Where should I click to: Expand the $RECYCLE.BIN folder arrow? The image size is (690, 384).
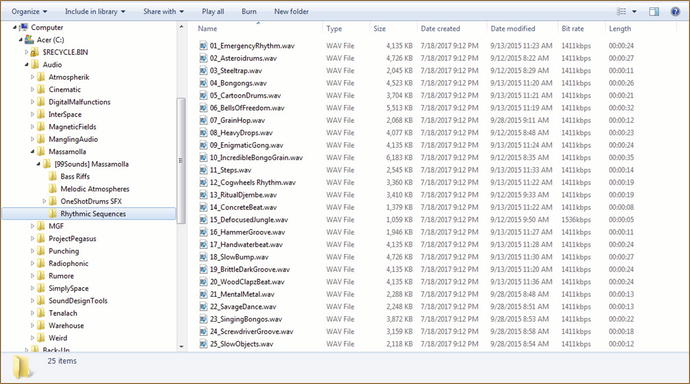pyautogui.click(x=26, y=52)
